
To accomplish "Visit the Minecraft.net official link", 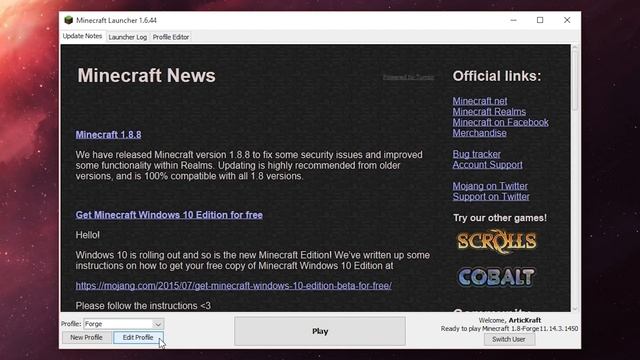I will 480,101.
